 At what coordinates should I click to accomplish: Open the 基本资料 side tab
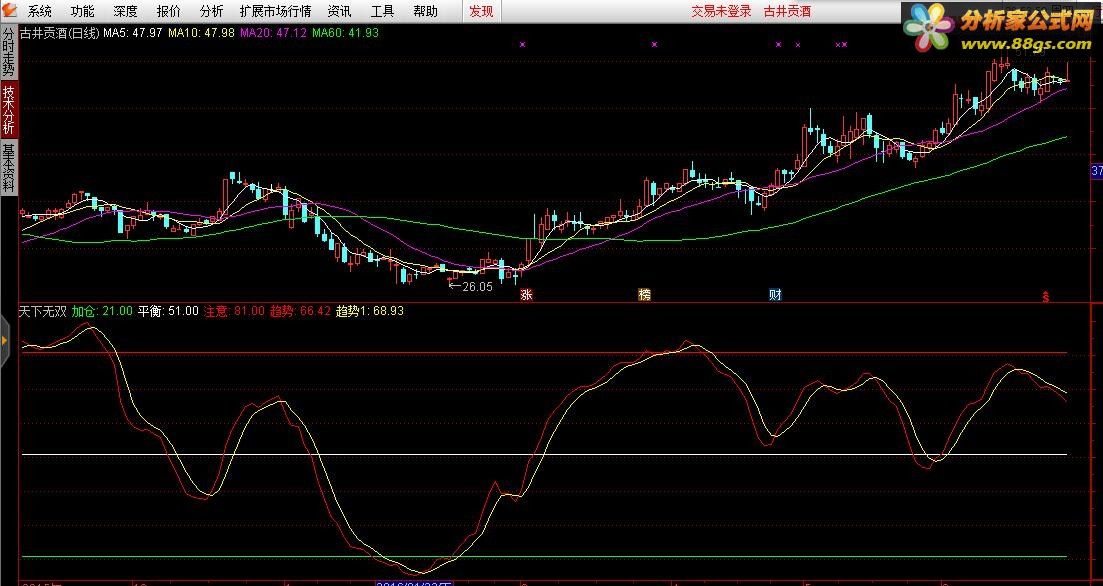coord(8,167)
